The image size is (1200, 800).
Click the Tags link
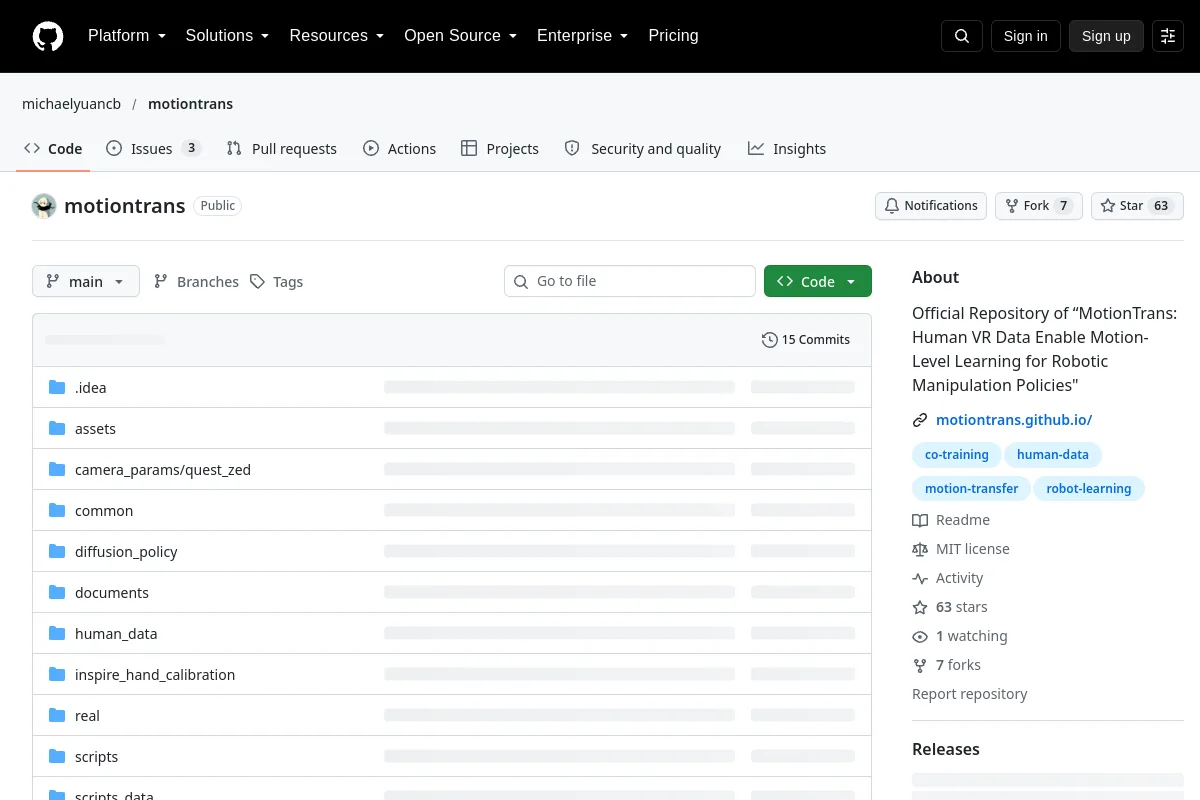[x=276, y=282]
